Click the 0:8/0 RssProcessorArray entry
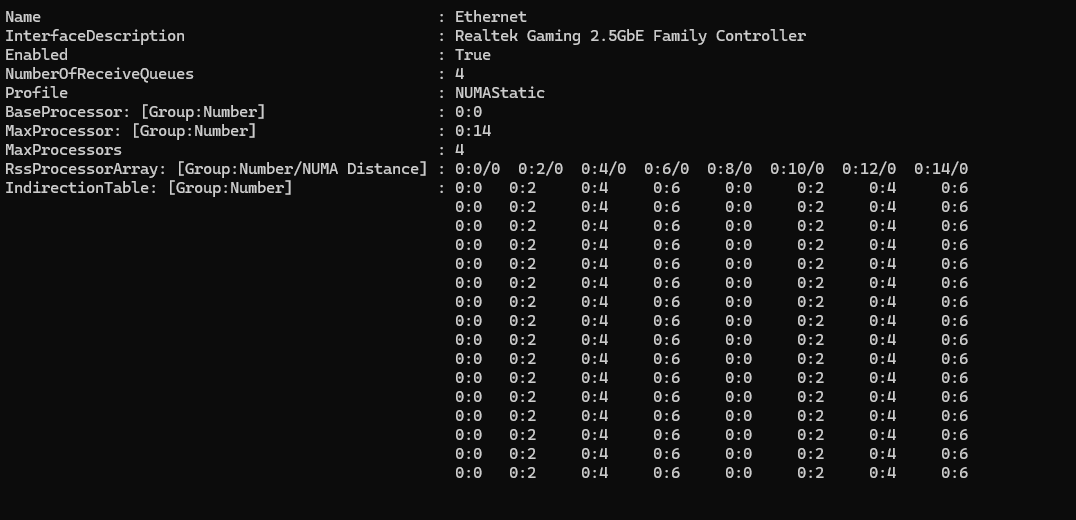Viewport: 1076px width, 520px height. [727, 169]
